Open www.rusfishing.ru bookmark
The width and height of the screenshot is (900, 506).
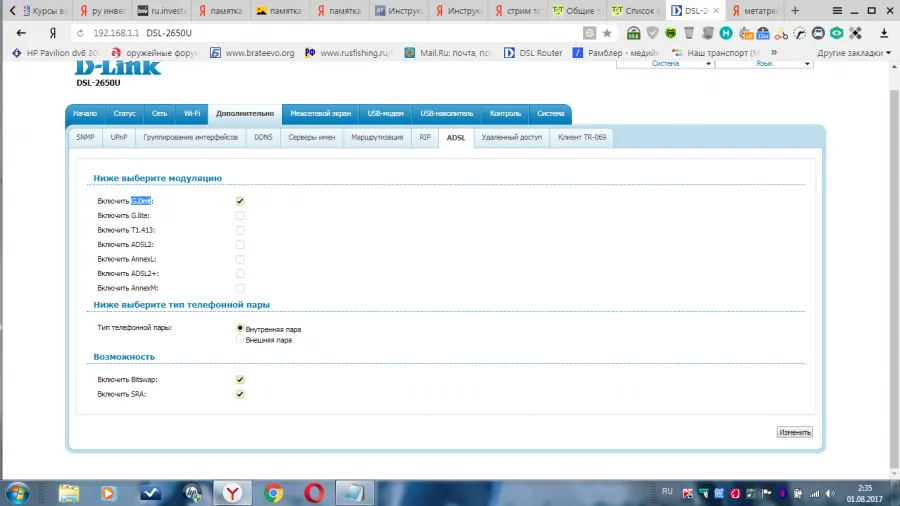point(349,53)
